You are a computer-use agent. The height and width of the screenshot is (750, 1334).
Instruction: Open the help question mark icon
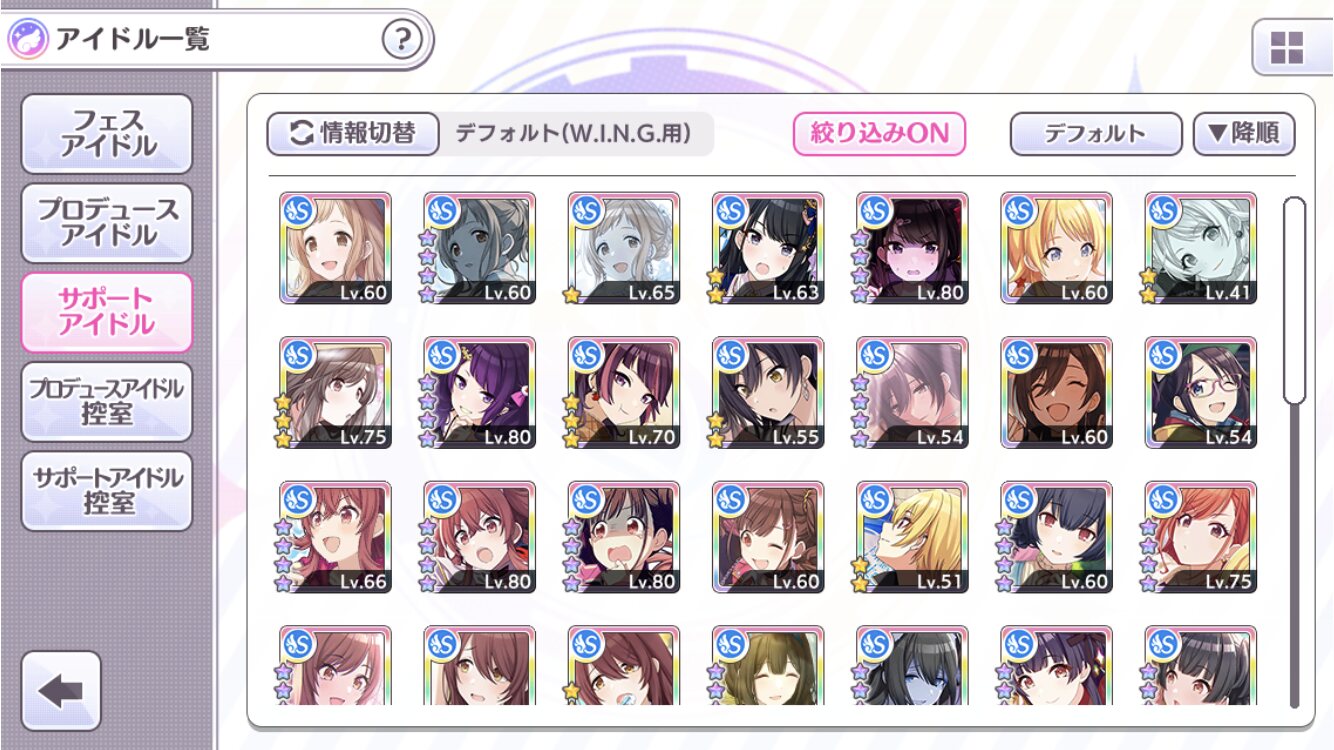click(402, 41)
